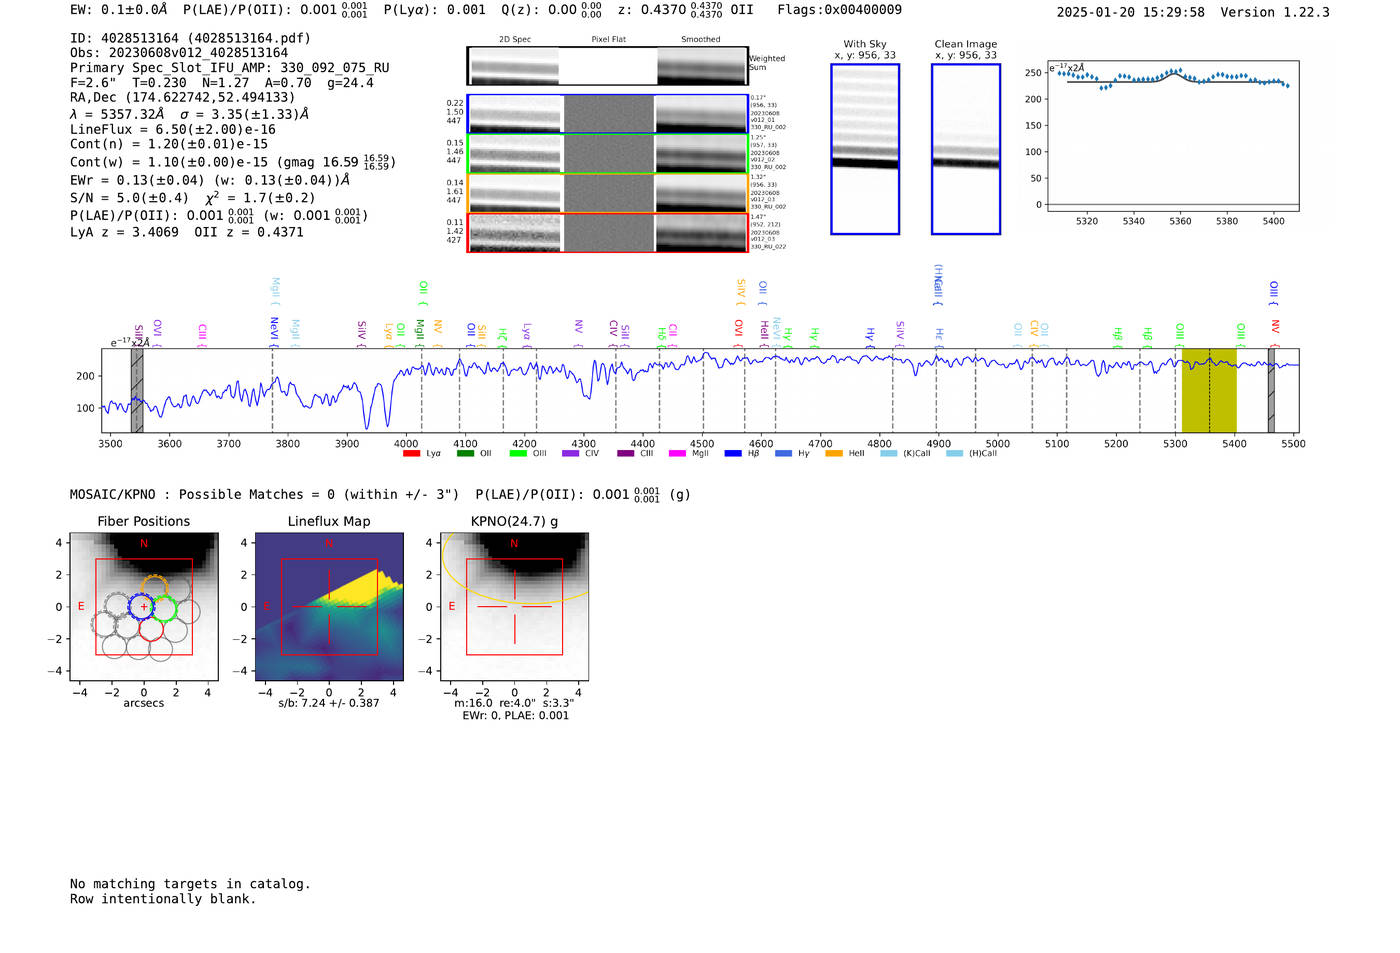Select the blue-bordered fiber spectrum row
1400x953 pixels.
(607, 114)
